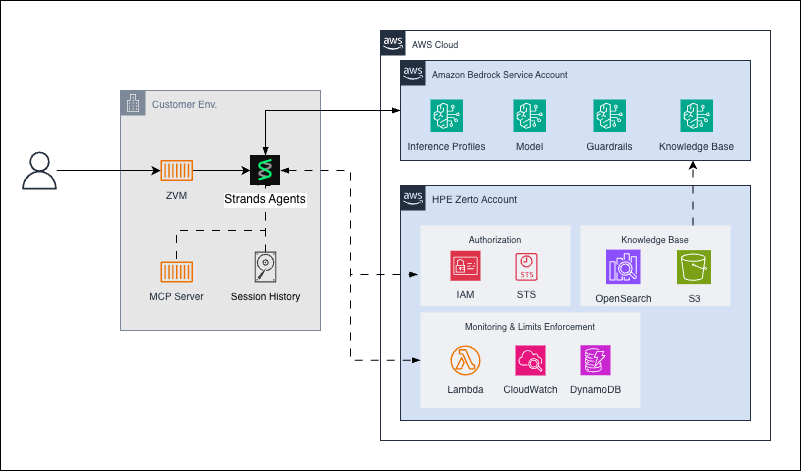This screenshot has height=471, width=801.
Task: Click AWS logo of HPE Zerto Account
Action: click(x=413, y=198)
